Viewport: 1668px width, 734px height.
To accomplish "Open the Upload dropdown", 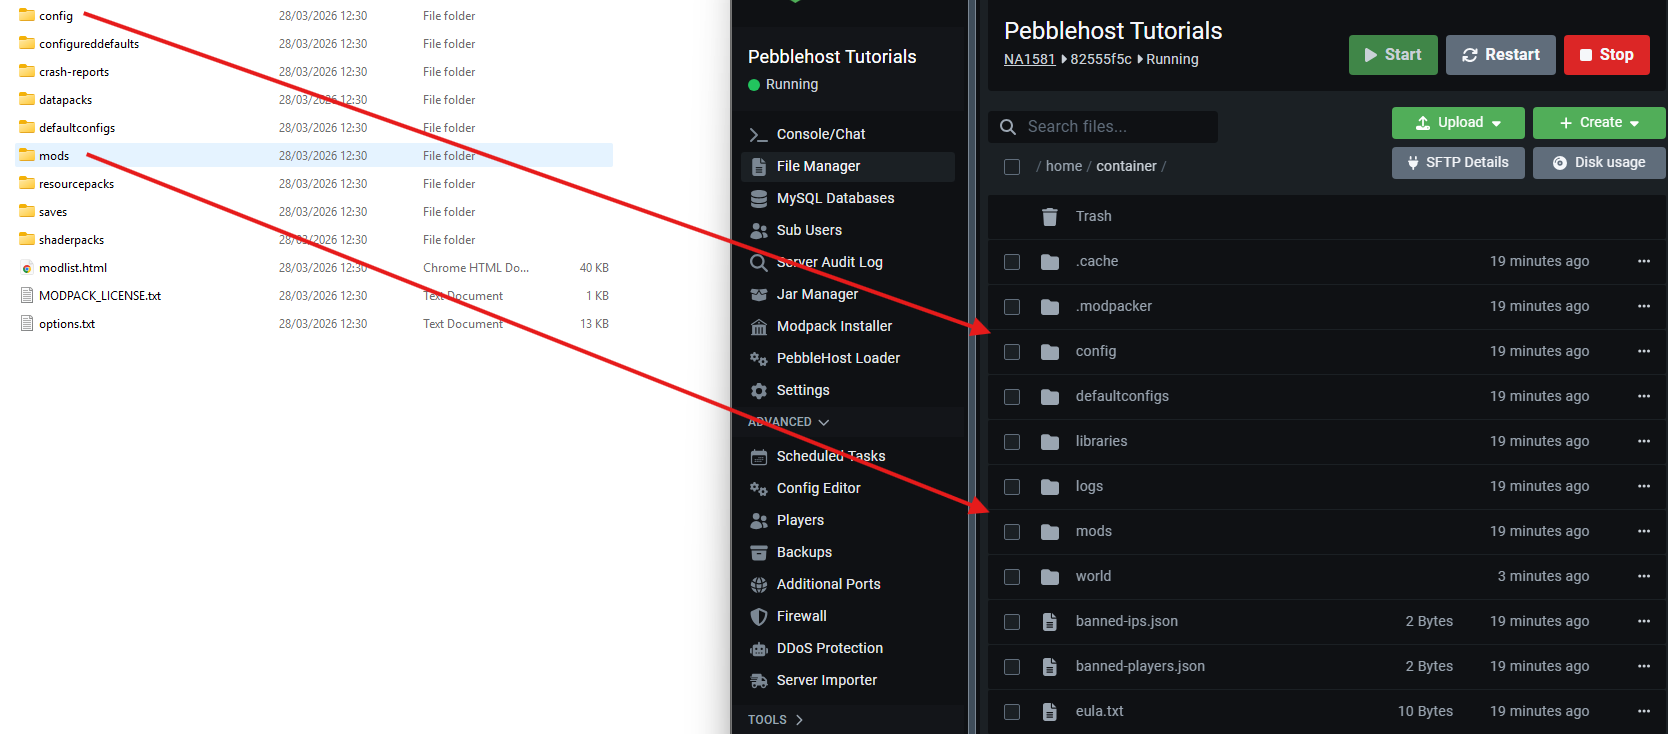I will coord(1457,123).
